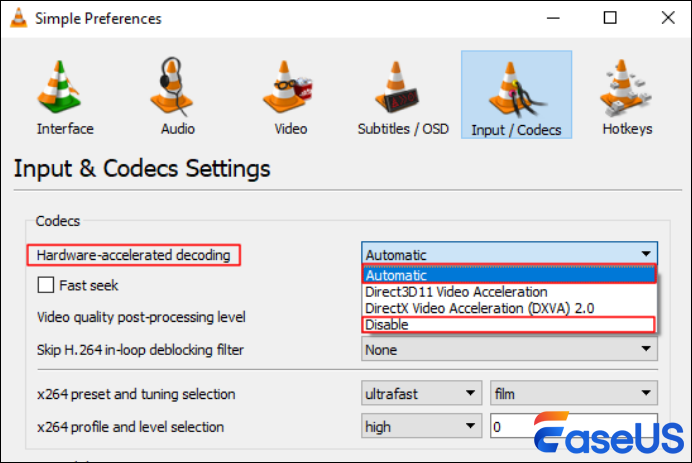Screen dimensions: 692x463
Task: Choose DirectX Video Acceleration (DXVA) 2.0
Action: (x=508, y=308)
